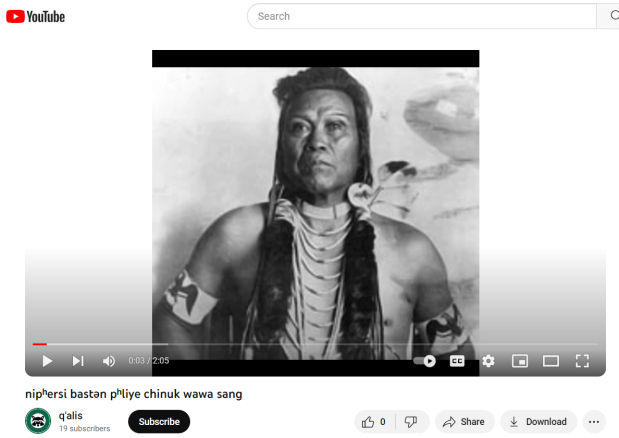
Task: Enter fullscreen mode
Action: pyautogui.click(x=582, y=361)
